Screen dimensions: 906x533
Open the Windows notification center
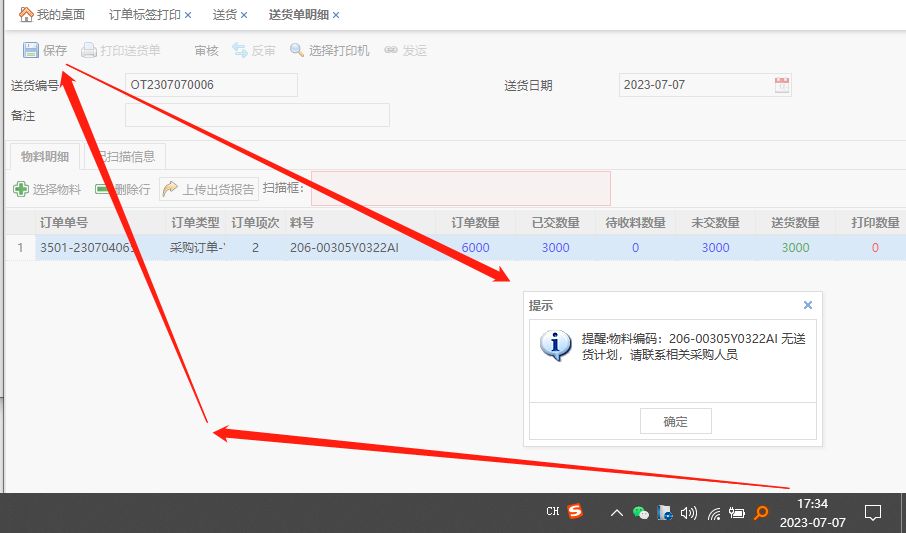pos(872,513)
